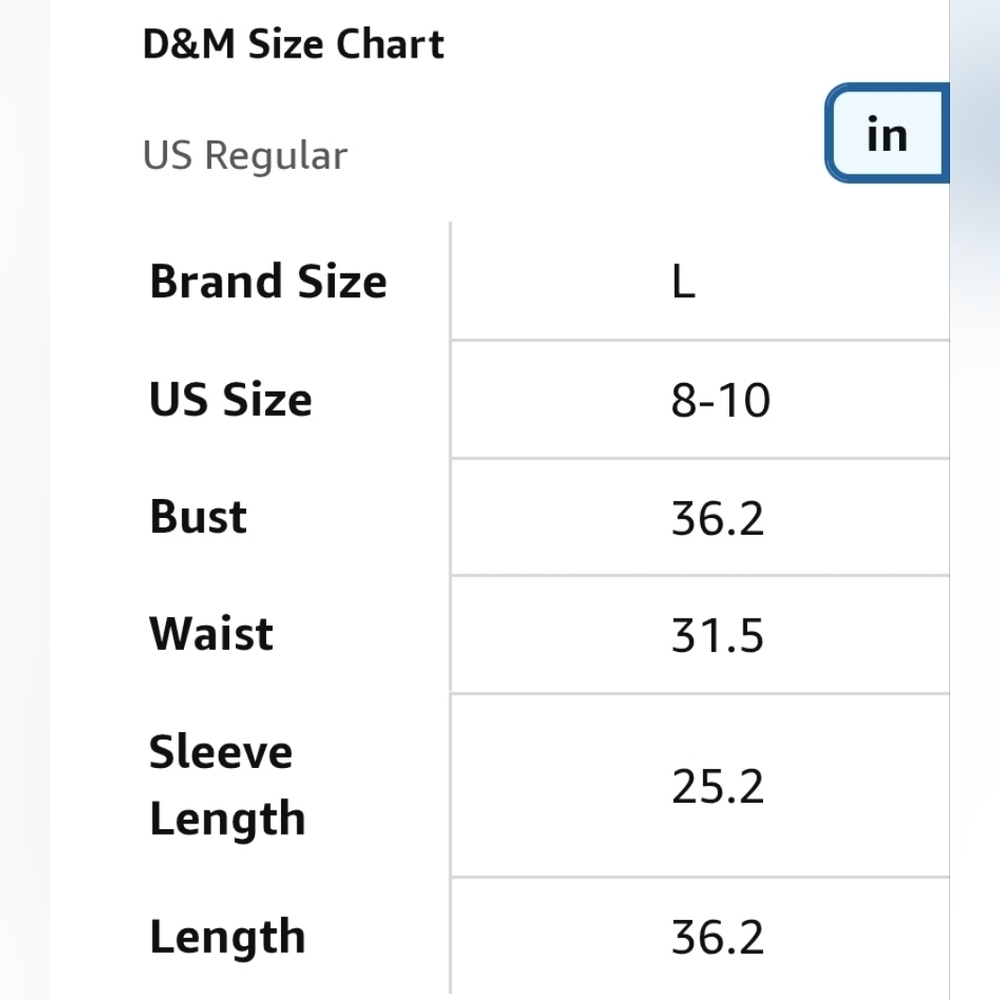Select the Bust measurement value 36.2
The height and width of the screenshot is (1000, 1000).
[717, 519]
